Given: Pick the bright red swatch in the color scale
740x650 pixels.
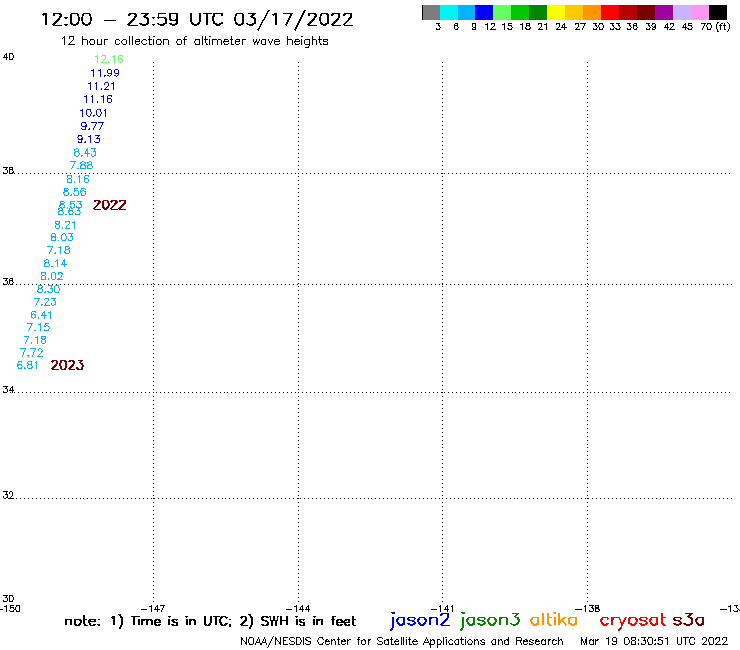Looking at the screenshot, I should (610, 12).
